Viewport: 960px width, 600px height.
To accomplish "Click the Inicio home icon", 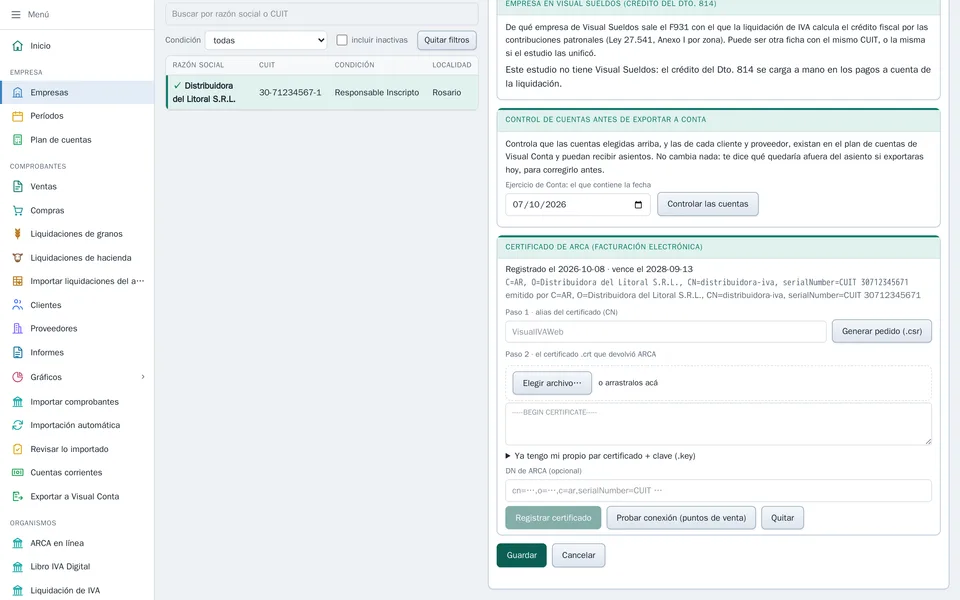I will click(18, 46).
